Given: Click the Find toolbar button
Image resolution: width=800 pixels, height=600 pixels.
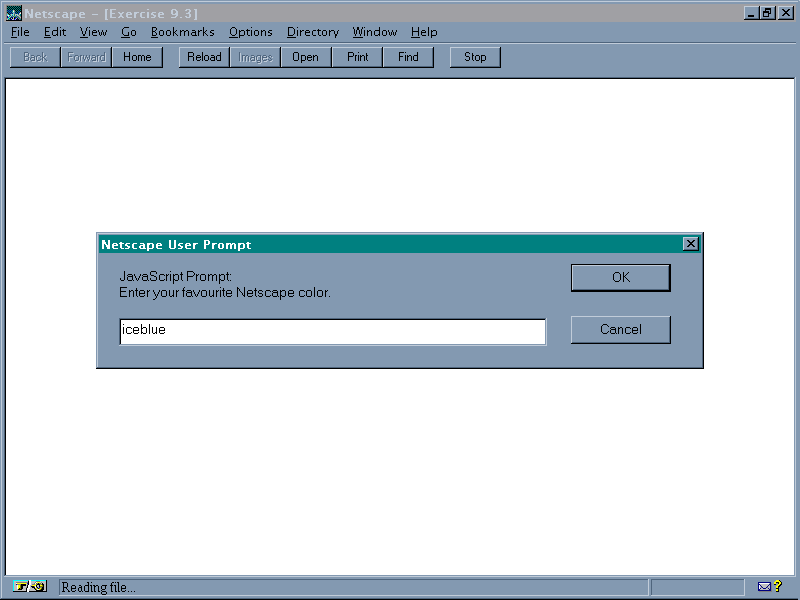Looking at the screenshot, I should click(x=408, y=57).
